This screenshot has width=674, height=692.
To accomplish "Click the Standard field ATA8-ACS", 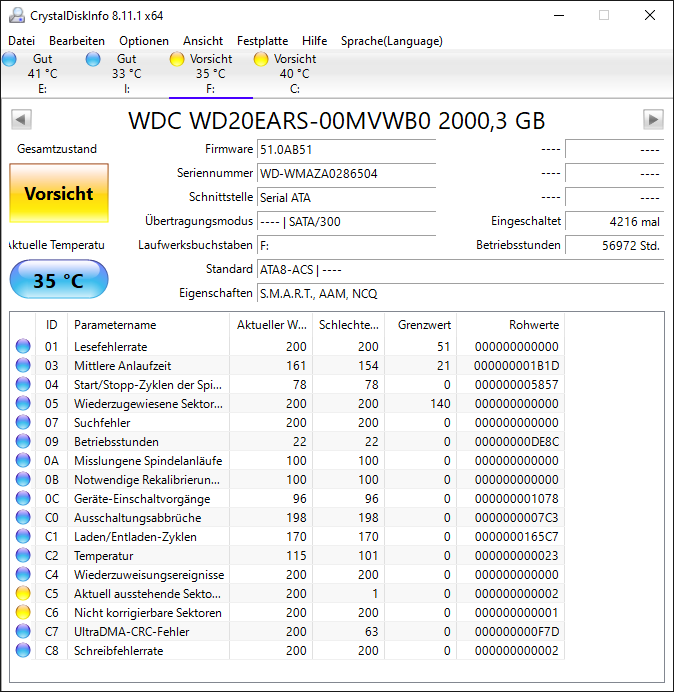I will (460, 270).
